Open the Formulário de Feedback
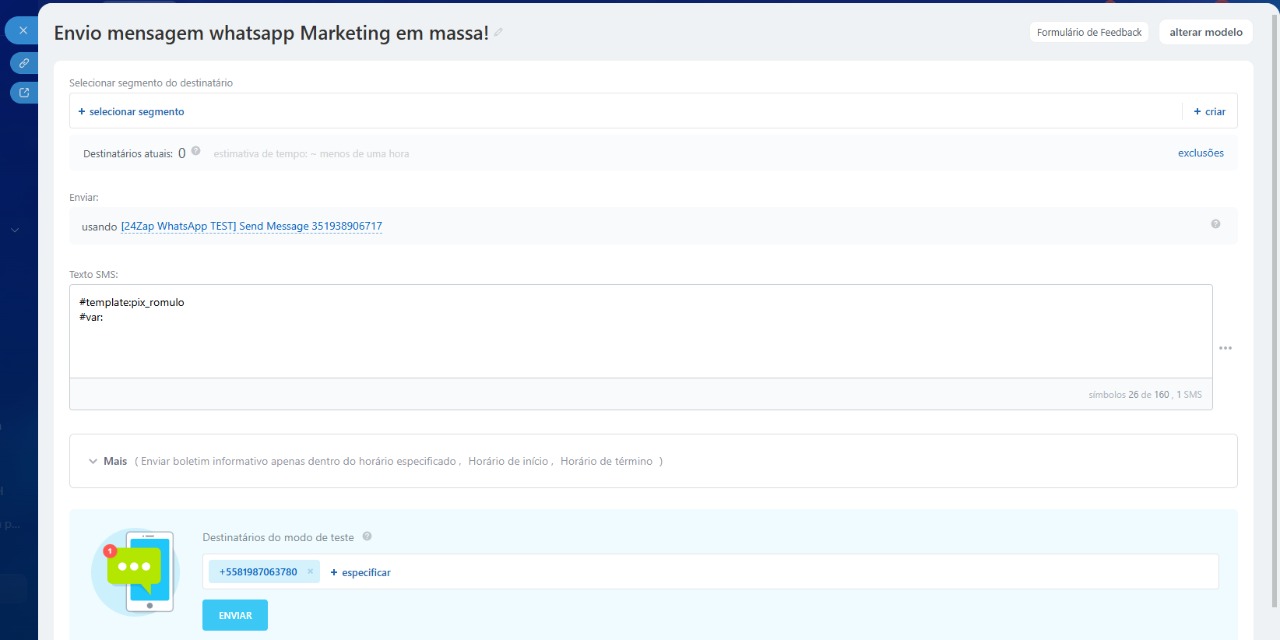The width and height of the screenshot is (1280, 640). tap(1088, 32)
